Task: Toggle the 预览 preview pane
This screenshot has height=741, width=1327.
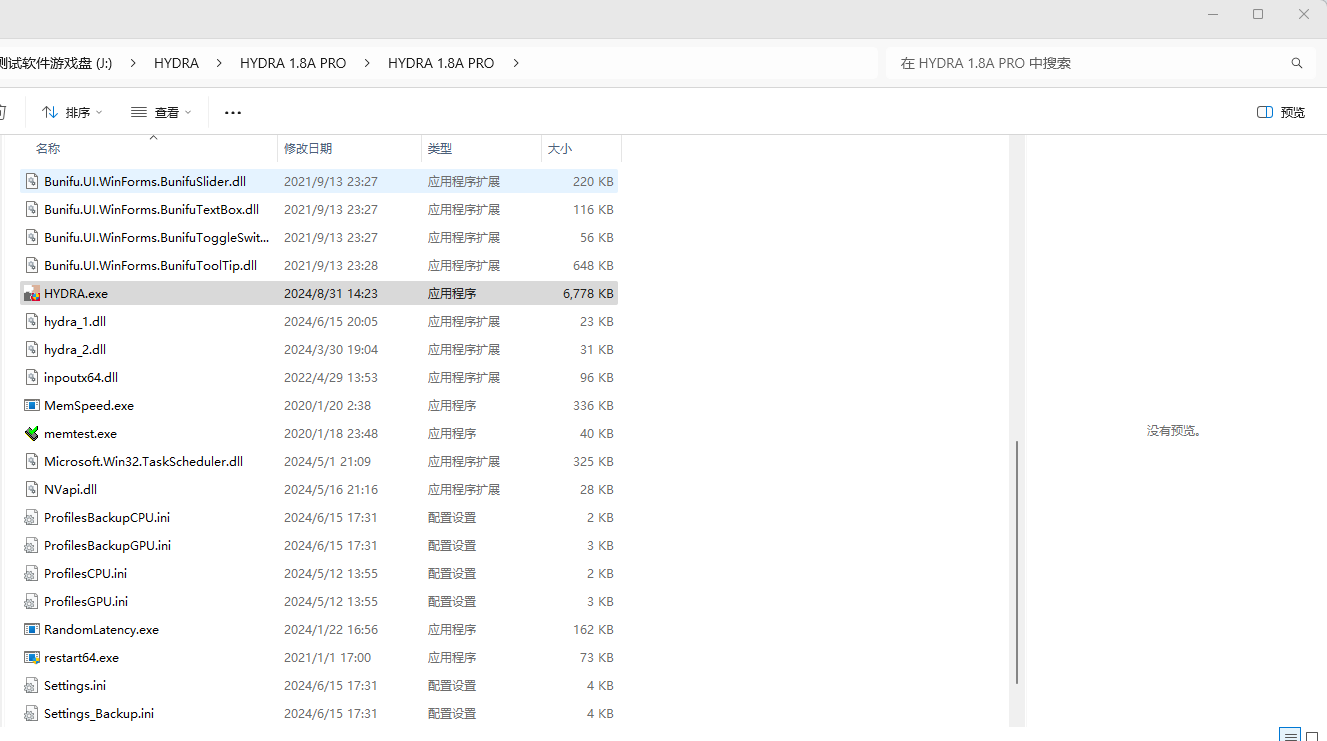Action: (x=1281, y=112)
